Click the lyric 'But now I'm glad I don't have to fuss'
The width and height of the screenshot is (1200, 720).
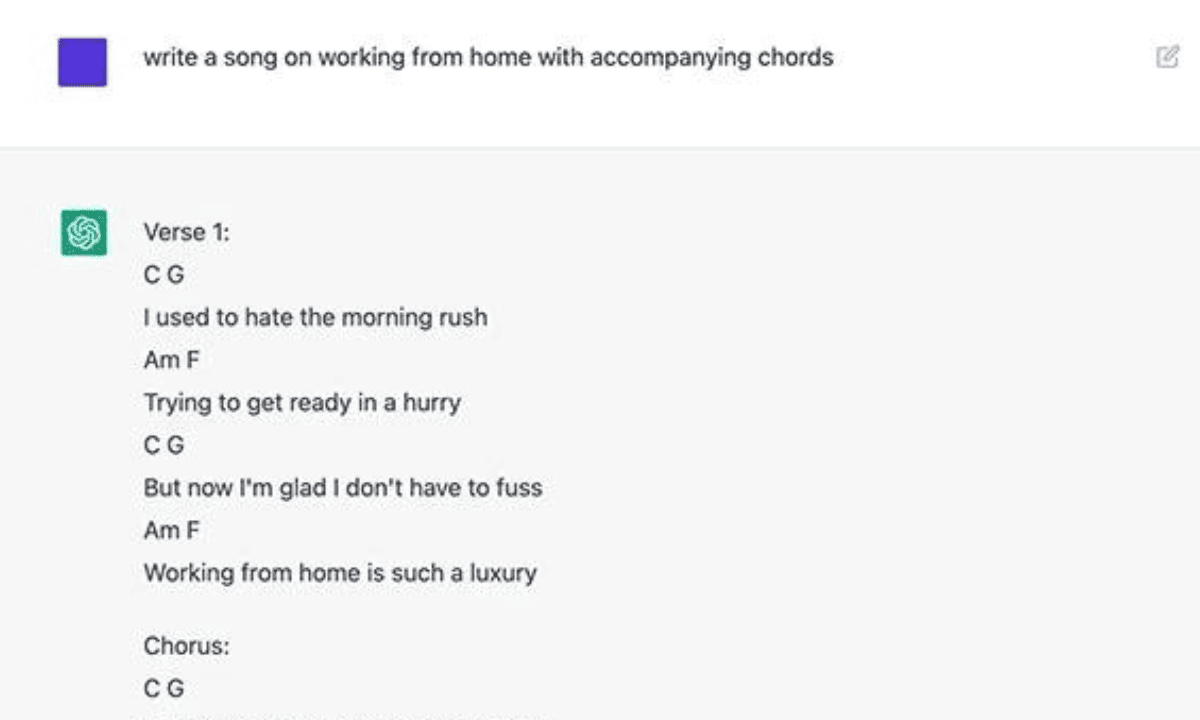pyautogui.click(x=343, y=488)
